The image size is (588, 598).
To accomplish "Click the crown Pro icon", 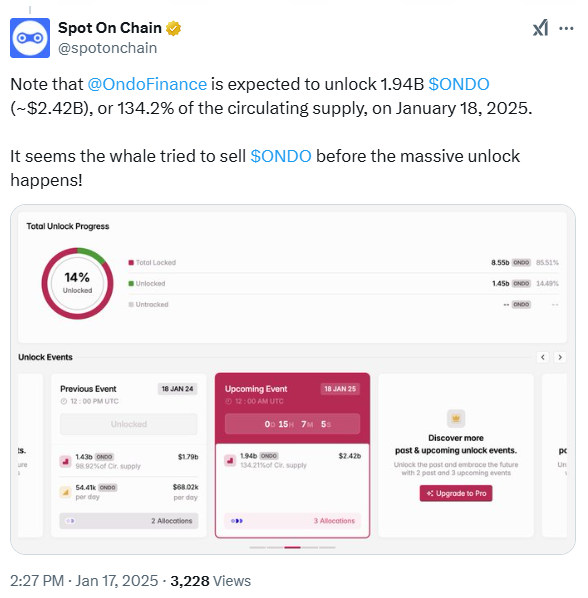I will [456, 419].
